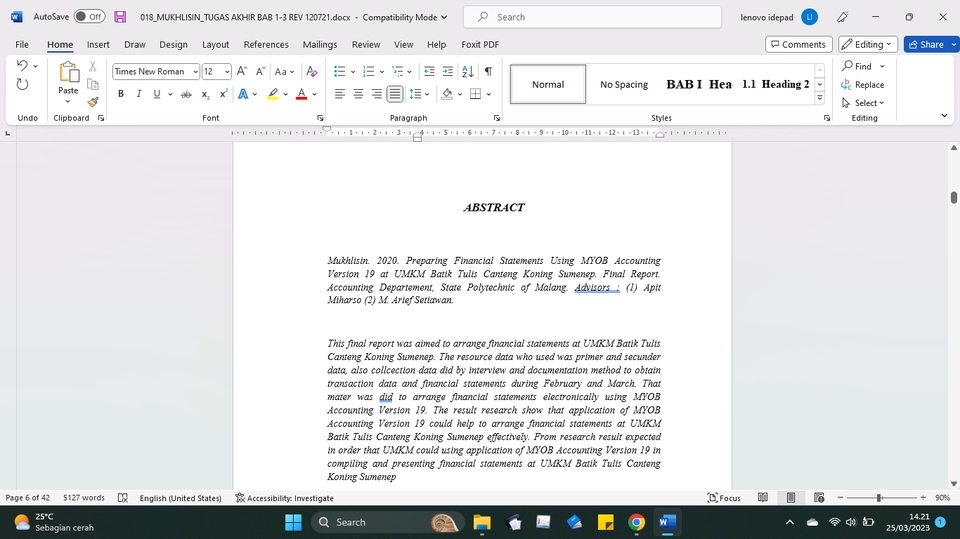Click the spelling proofing icon in status bar
This screenshot has width=960, height=539.
pos(123,498)
